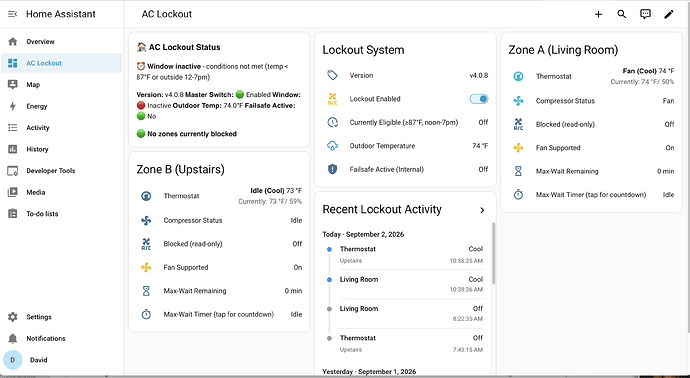Click the v4.0.8 version value
Screen dimensions: 690x378
479,75
